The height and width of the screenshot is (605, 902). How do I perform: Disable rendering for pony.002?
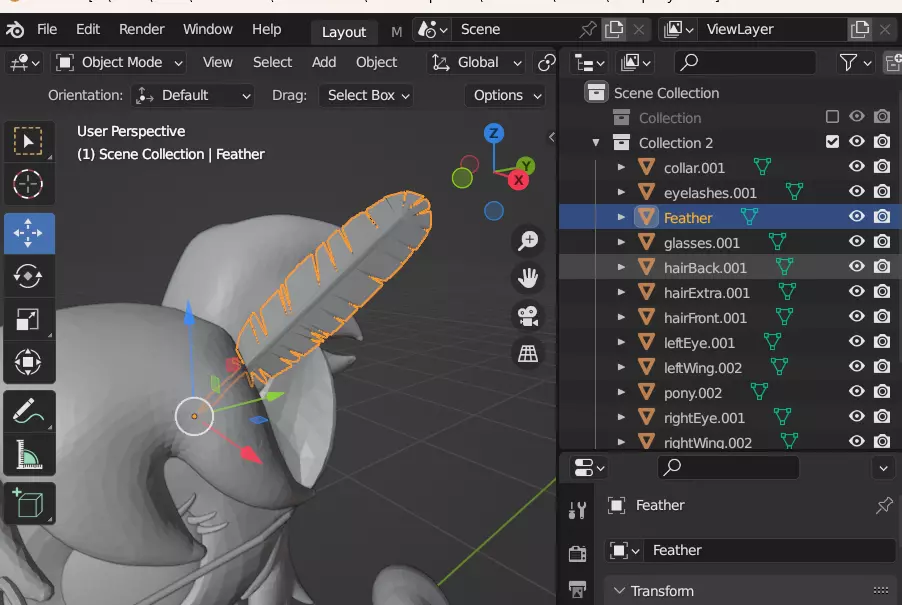882,392
